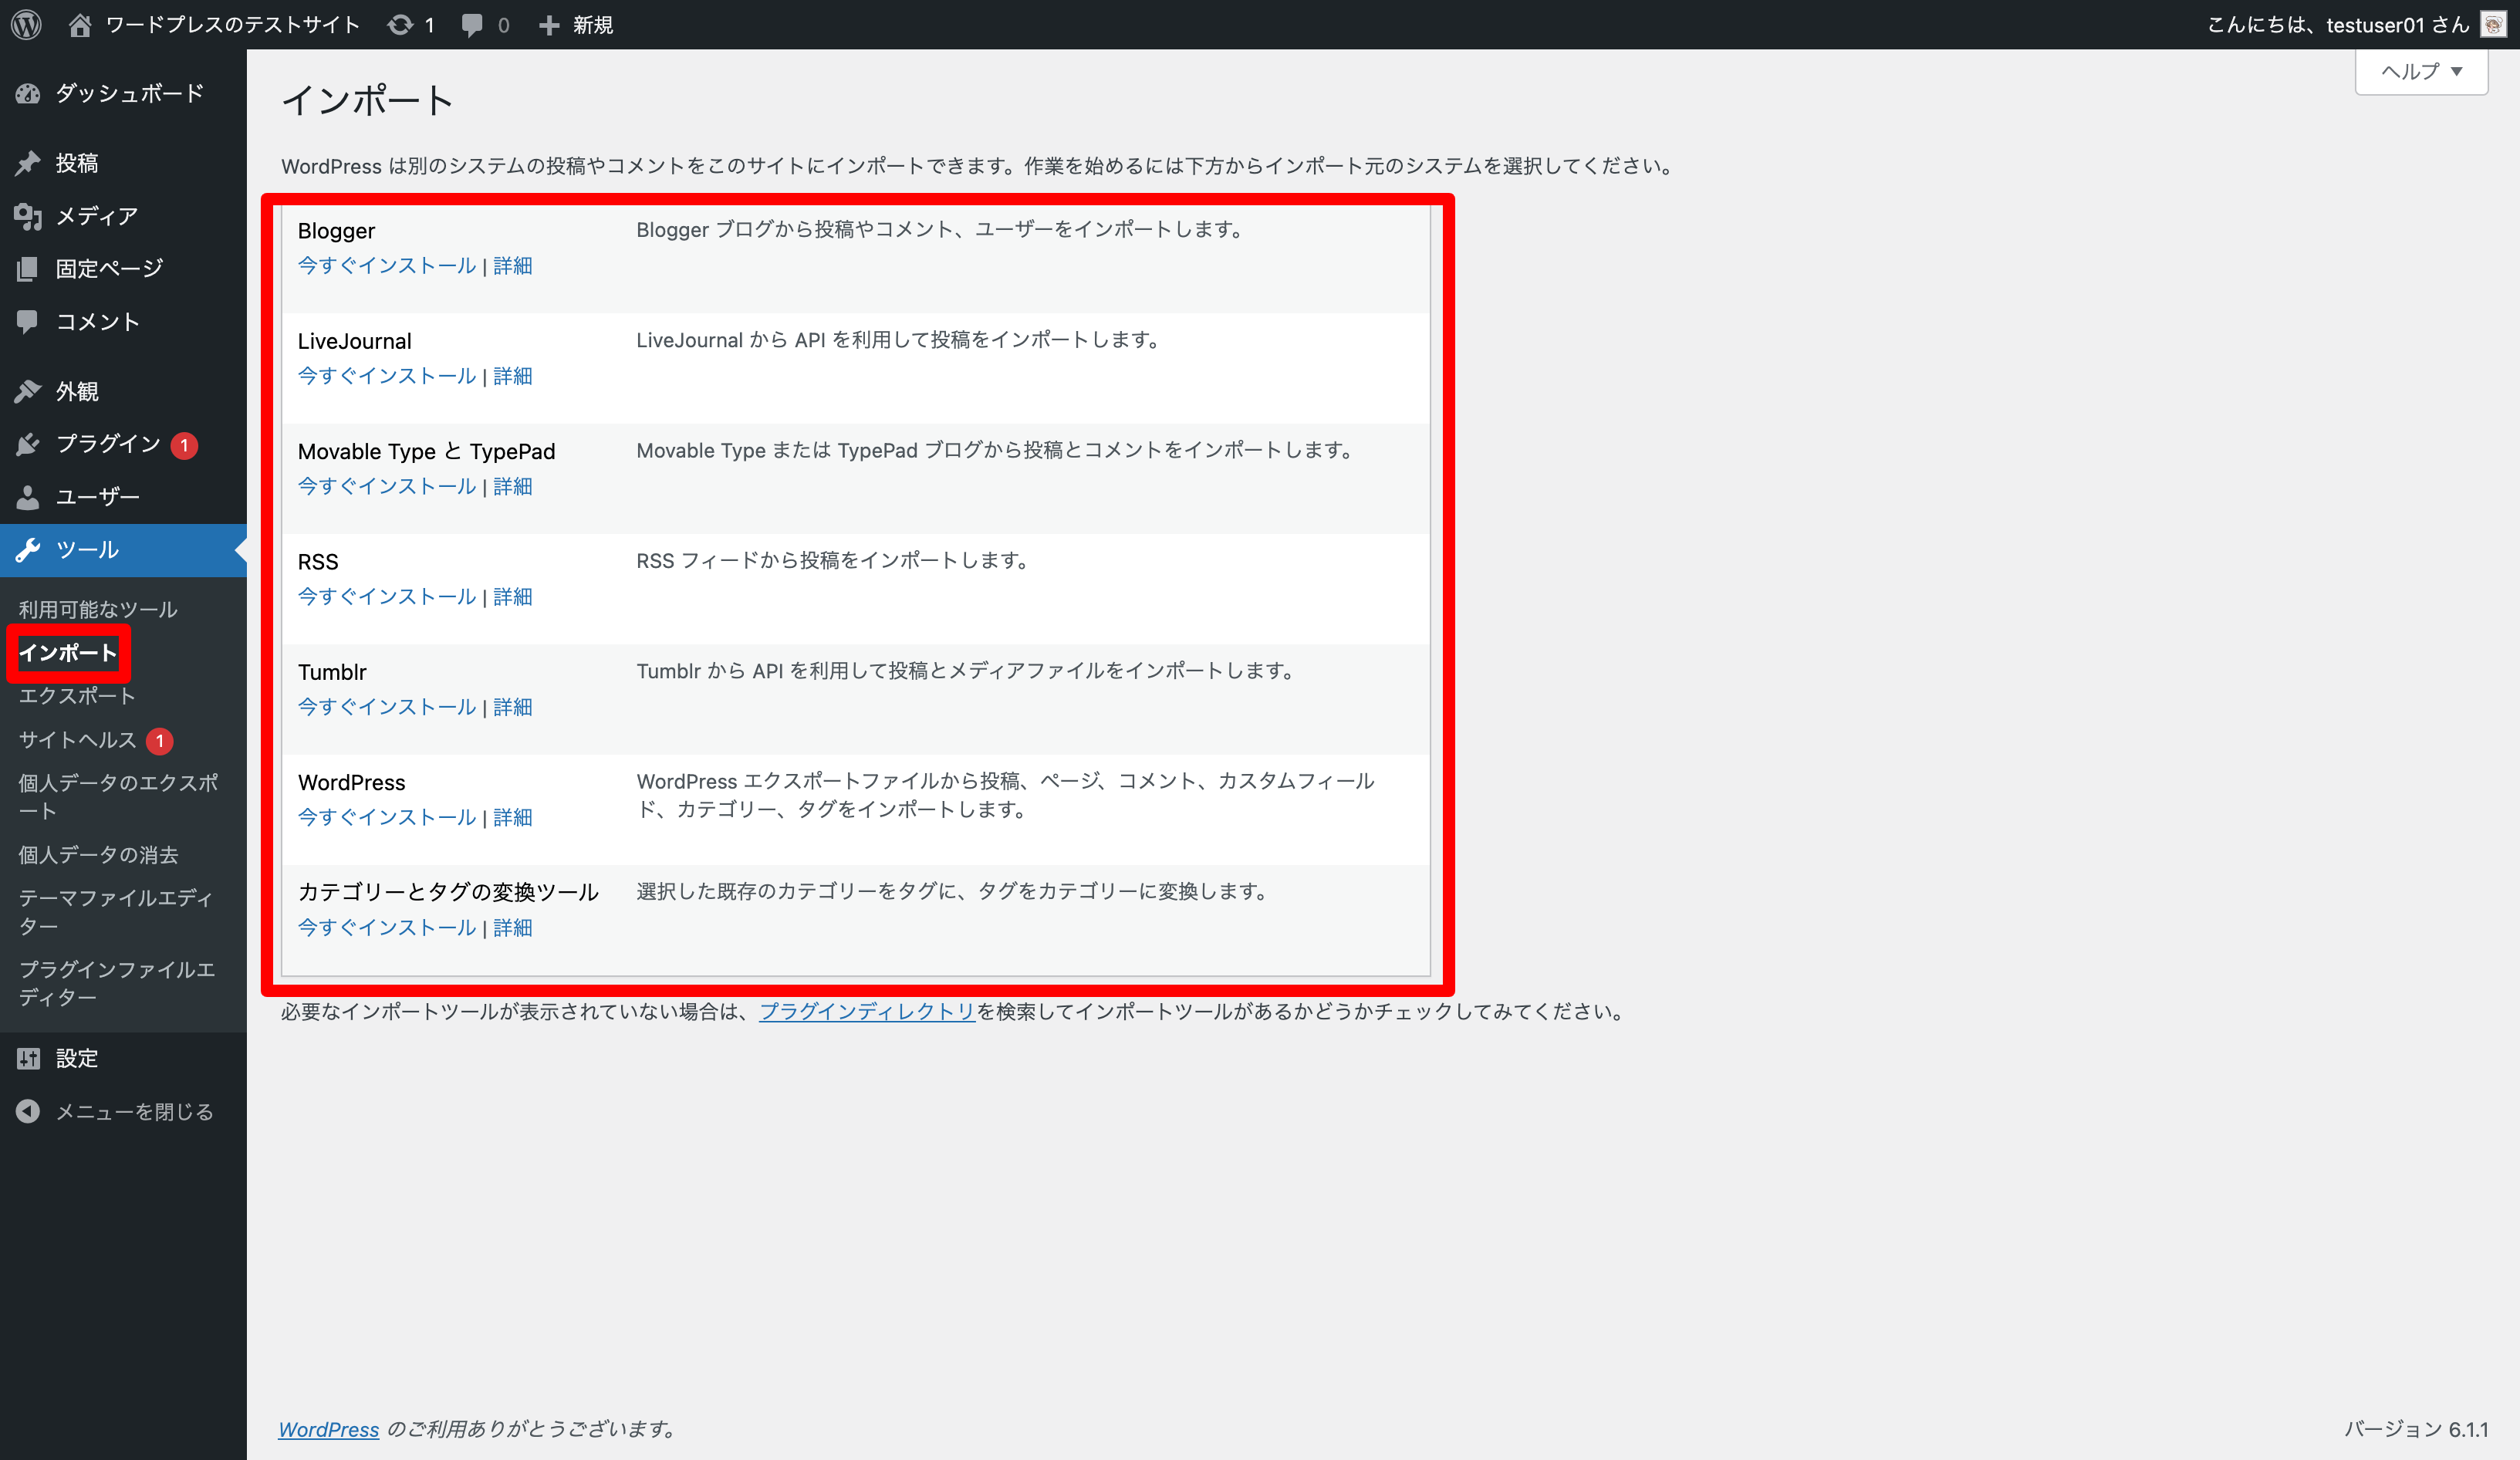Select 利用可能なツール submenu item
Viewport: 2520px width, 1460px height.
click(98, 609)
